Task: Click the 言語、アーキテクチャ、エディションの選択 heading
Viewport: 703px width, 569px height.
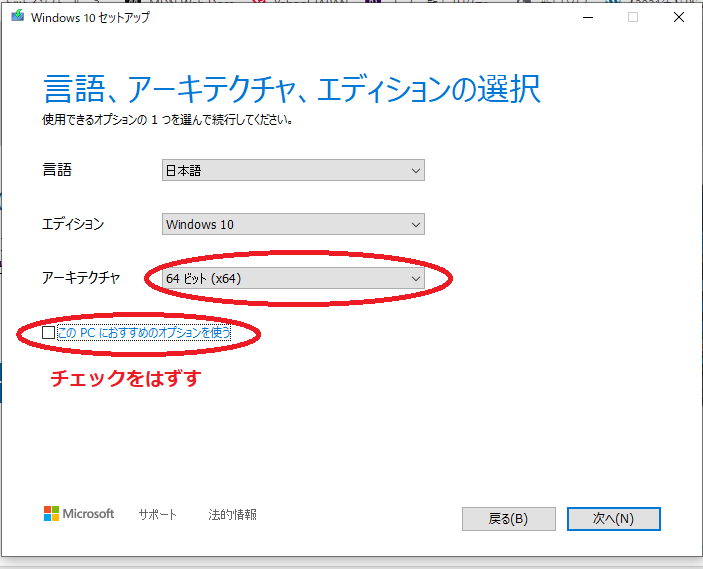Action: 292,89
